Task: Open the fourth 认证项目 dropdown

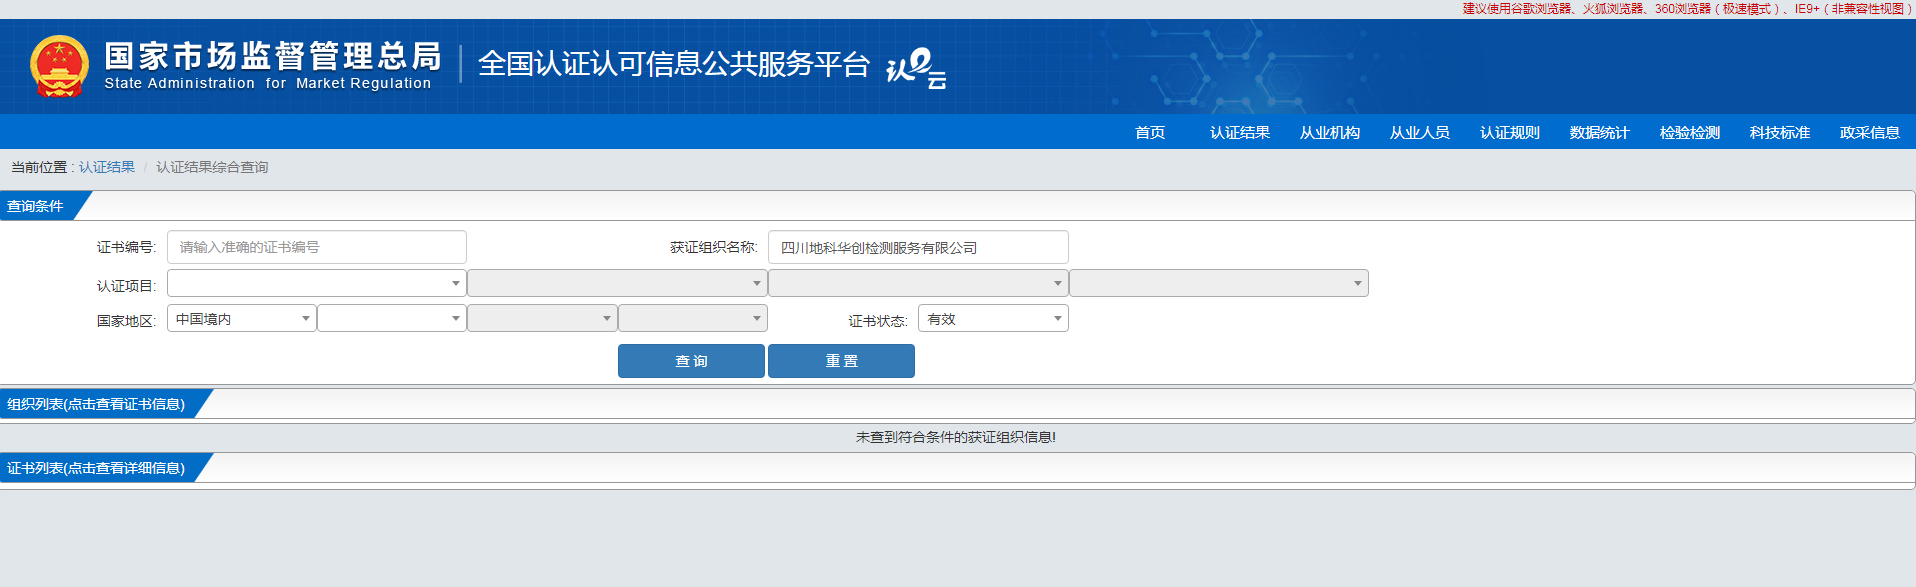Action: pos(1219,283)
